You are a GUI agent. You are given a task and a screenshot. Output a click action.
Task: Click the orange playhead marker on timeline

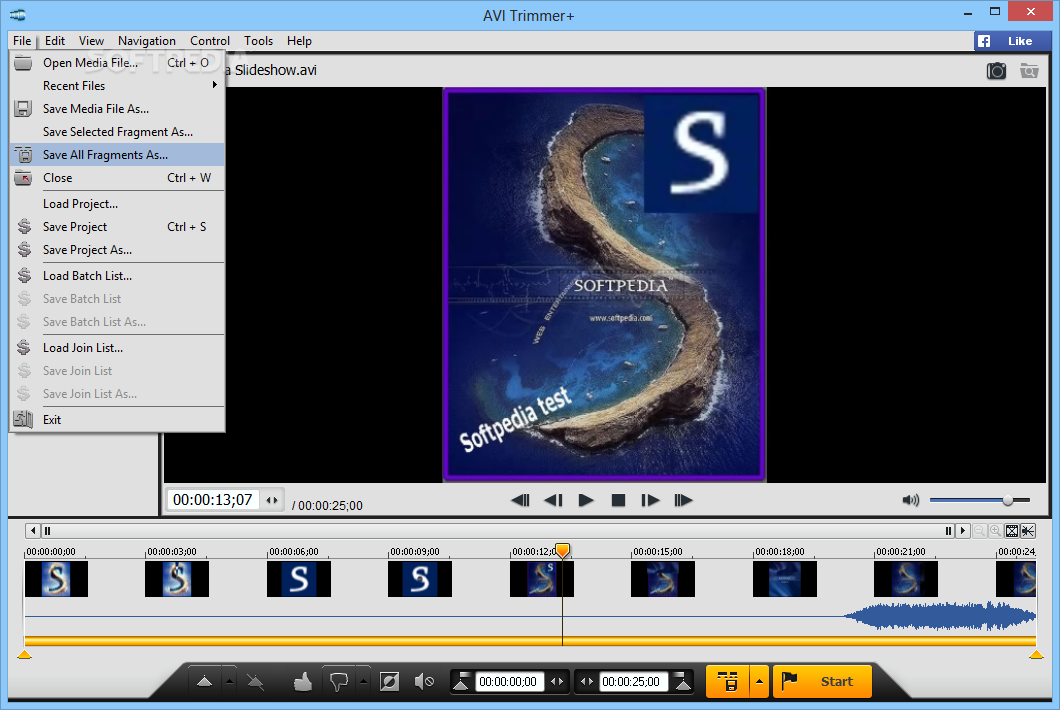[x=562, y=550]
